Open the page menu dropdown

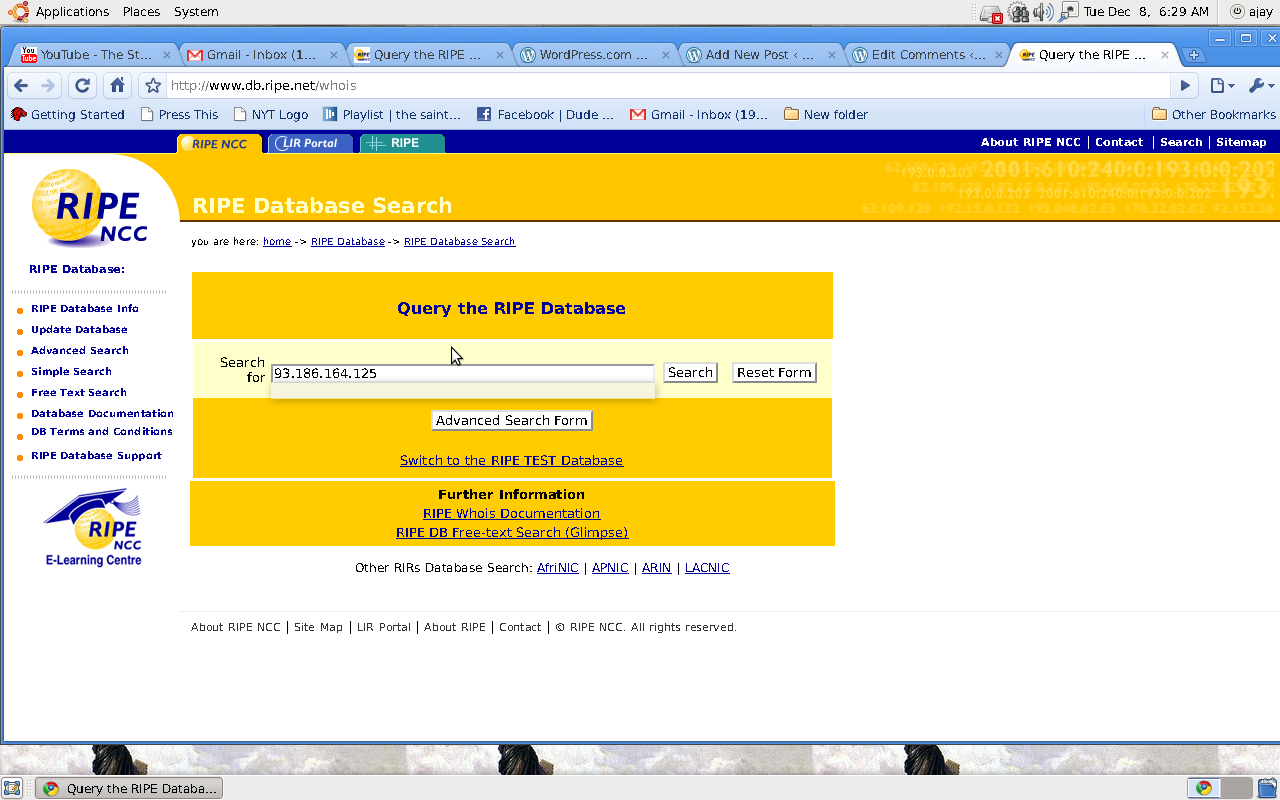[1222, 86]
